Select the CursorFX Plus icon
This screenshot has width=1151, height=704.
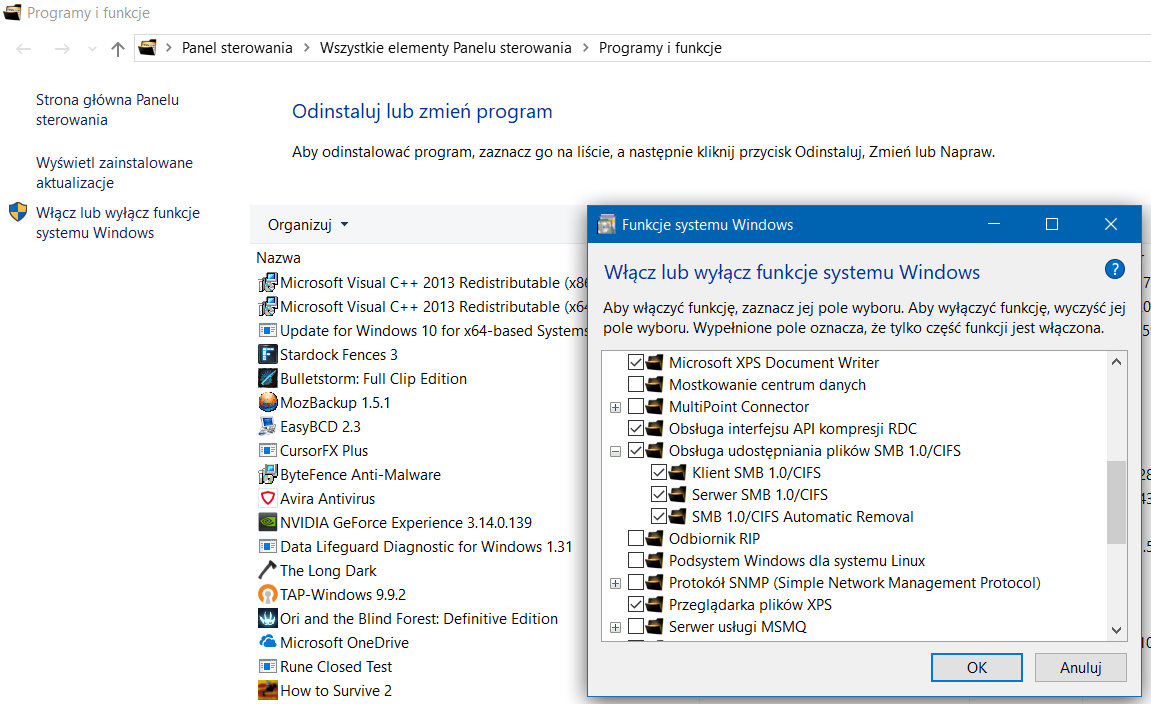tap(268, 451)
